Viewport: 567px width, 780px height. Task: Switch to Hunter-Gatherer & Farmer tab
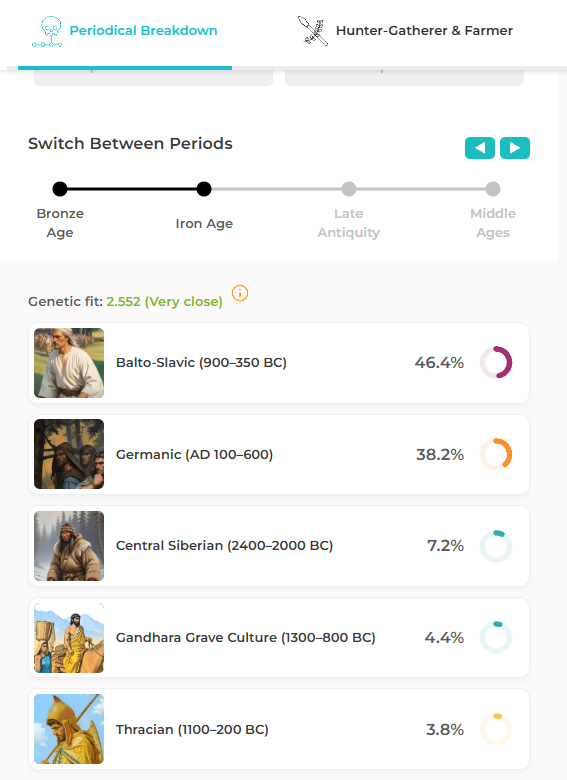click(x=405, y=31)
